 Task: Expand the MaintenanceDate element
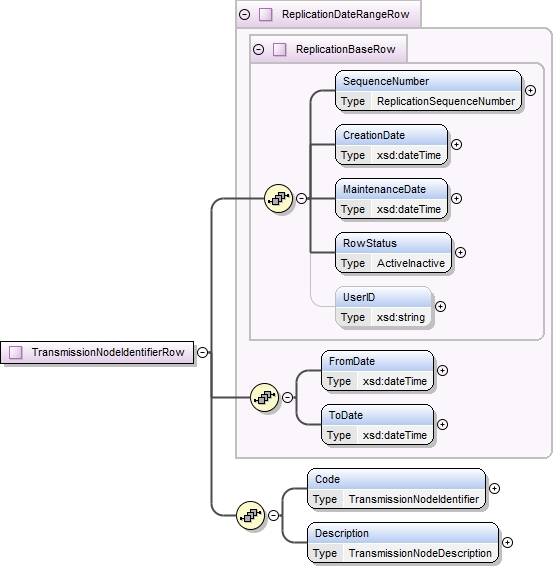pos(456,198)
